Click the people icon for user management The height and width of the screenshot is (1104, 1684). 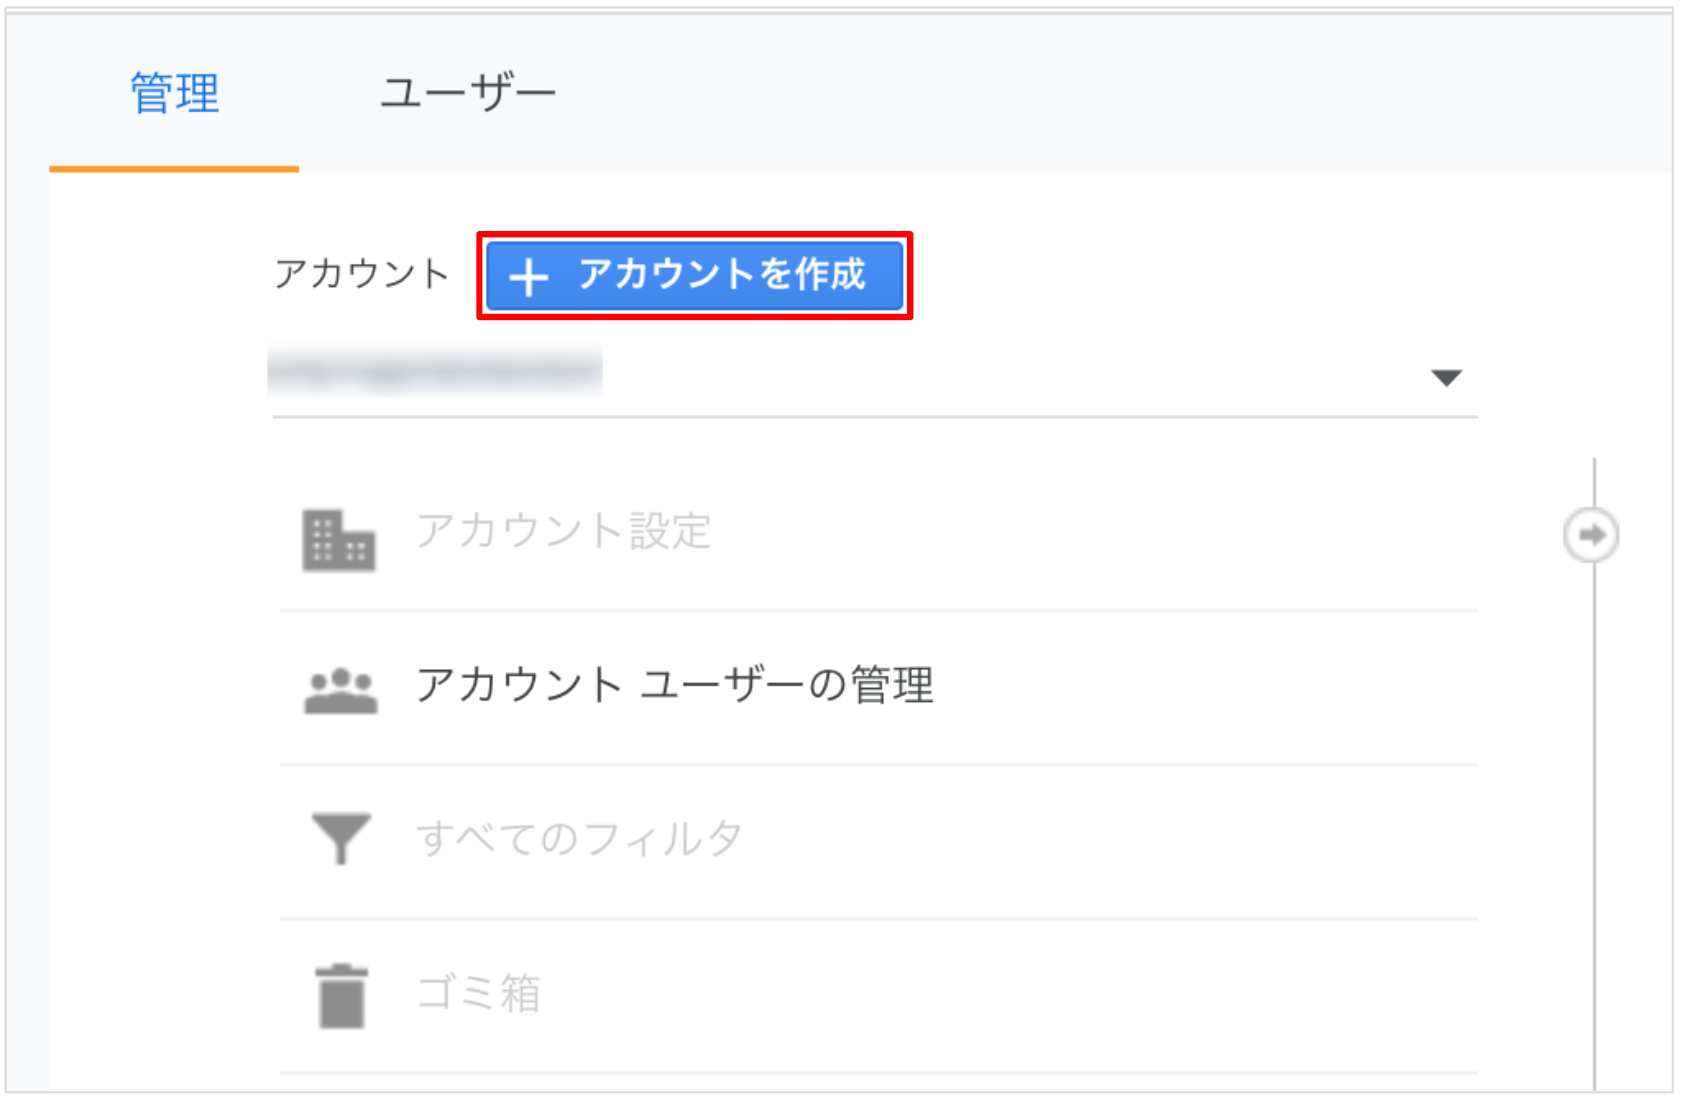pyautogui.click(x=340, y=690)
